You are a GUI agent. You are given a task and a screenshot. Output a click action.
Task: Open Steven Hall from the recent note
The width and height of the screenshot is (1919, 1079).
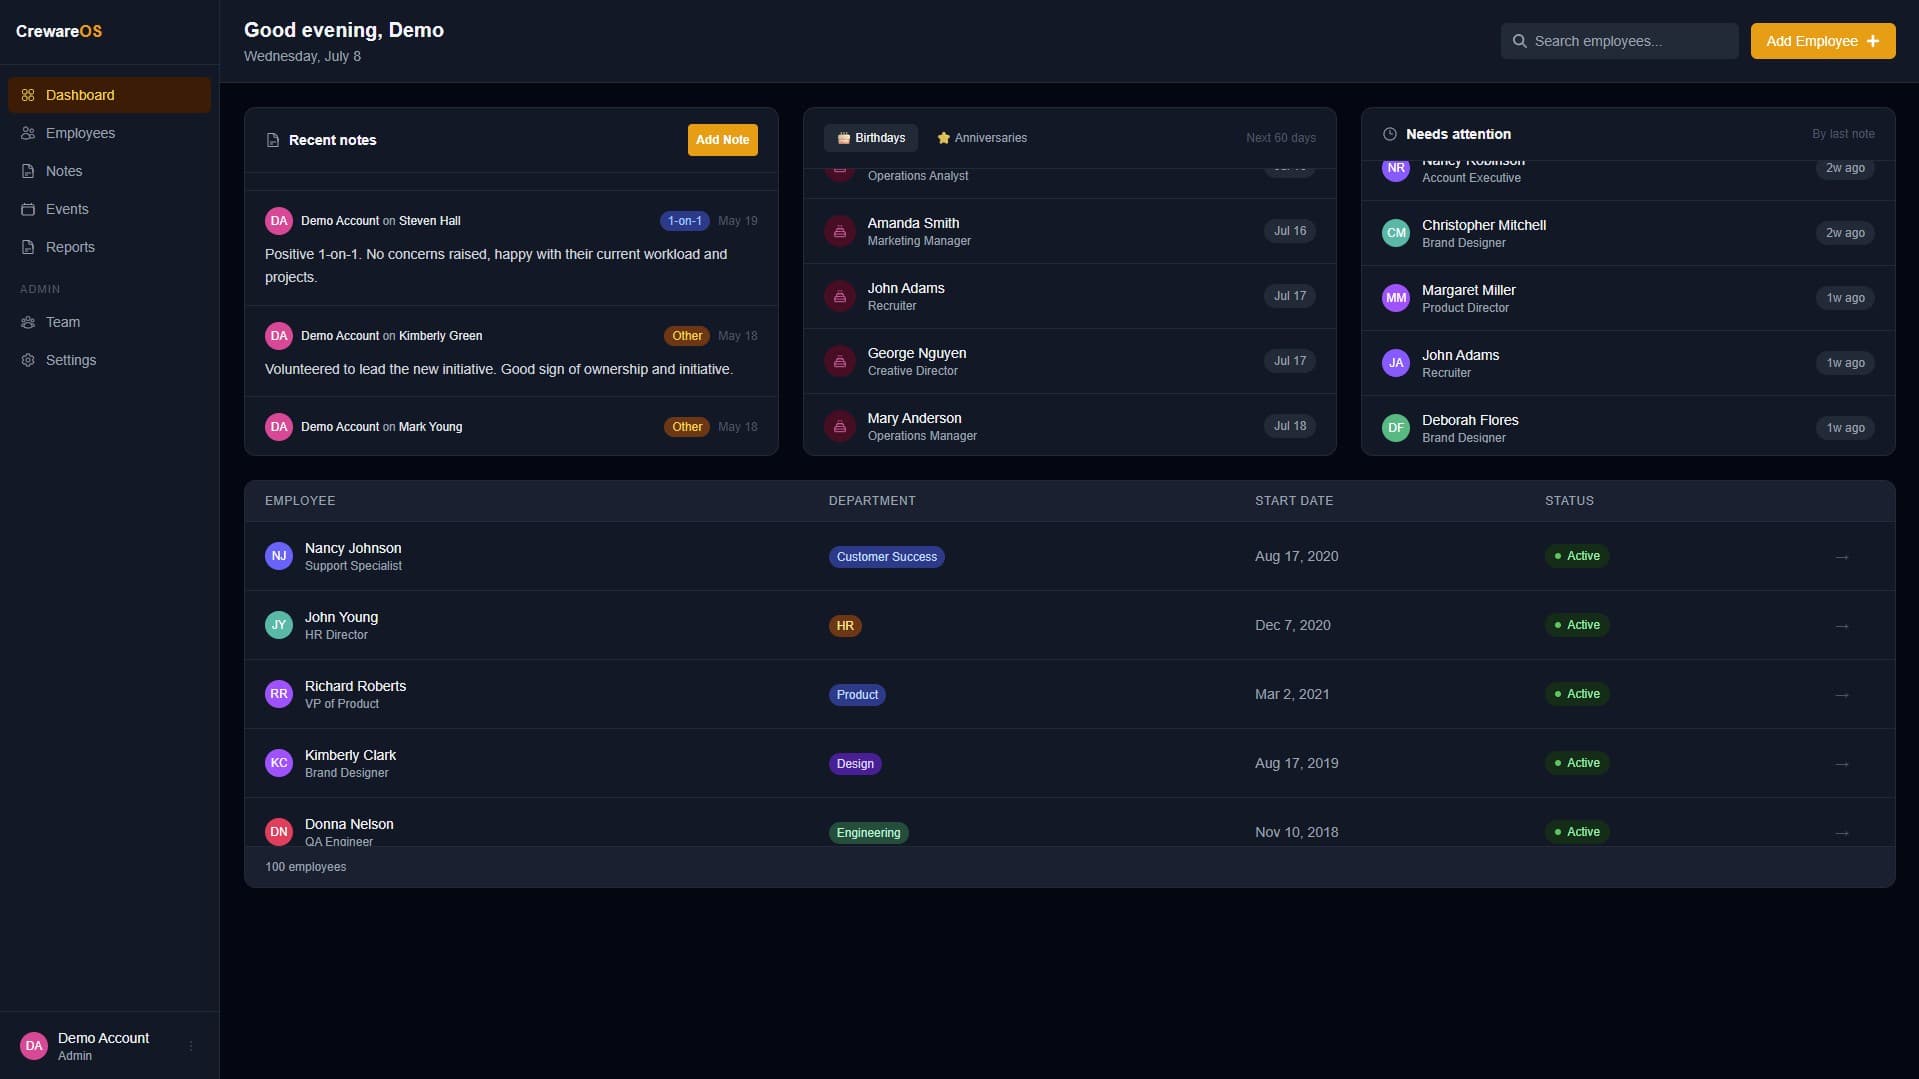tap(429, 221)
